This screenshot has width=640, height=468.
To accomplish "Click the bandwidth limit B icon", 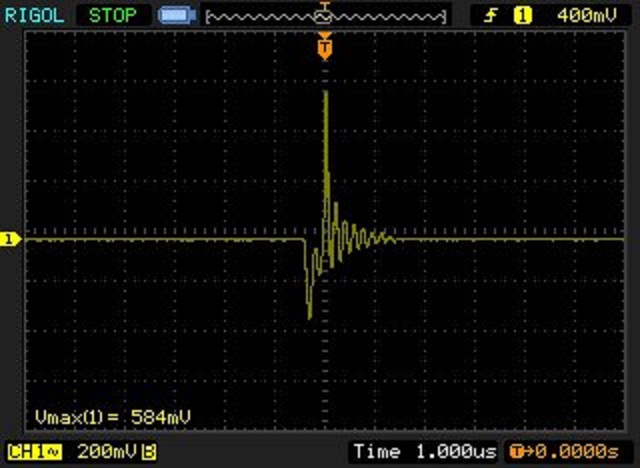I will [x=149, y=452].
